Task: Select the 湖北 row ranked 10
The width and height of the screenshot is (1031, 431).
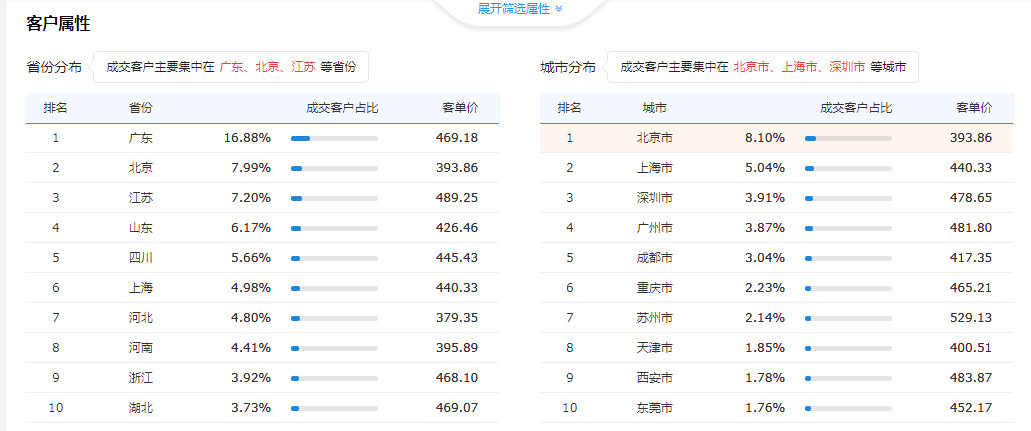Action: pos(262,408)
